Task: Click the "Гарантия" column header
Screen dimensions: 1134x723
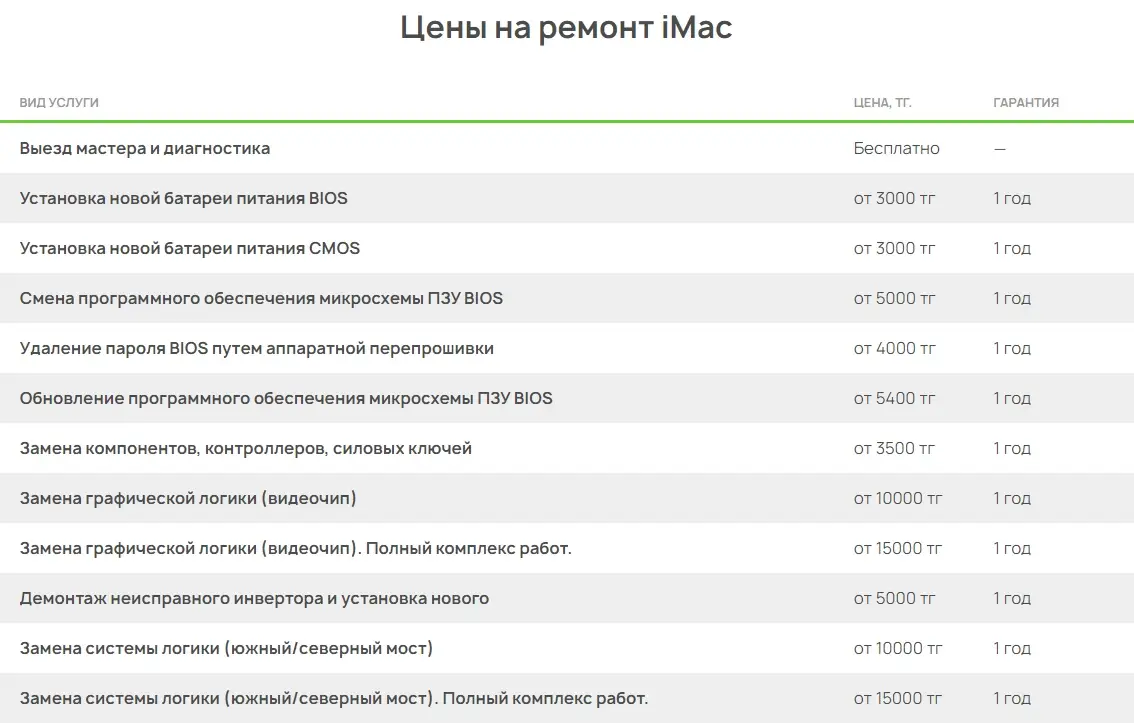Action: 1025,103
